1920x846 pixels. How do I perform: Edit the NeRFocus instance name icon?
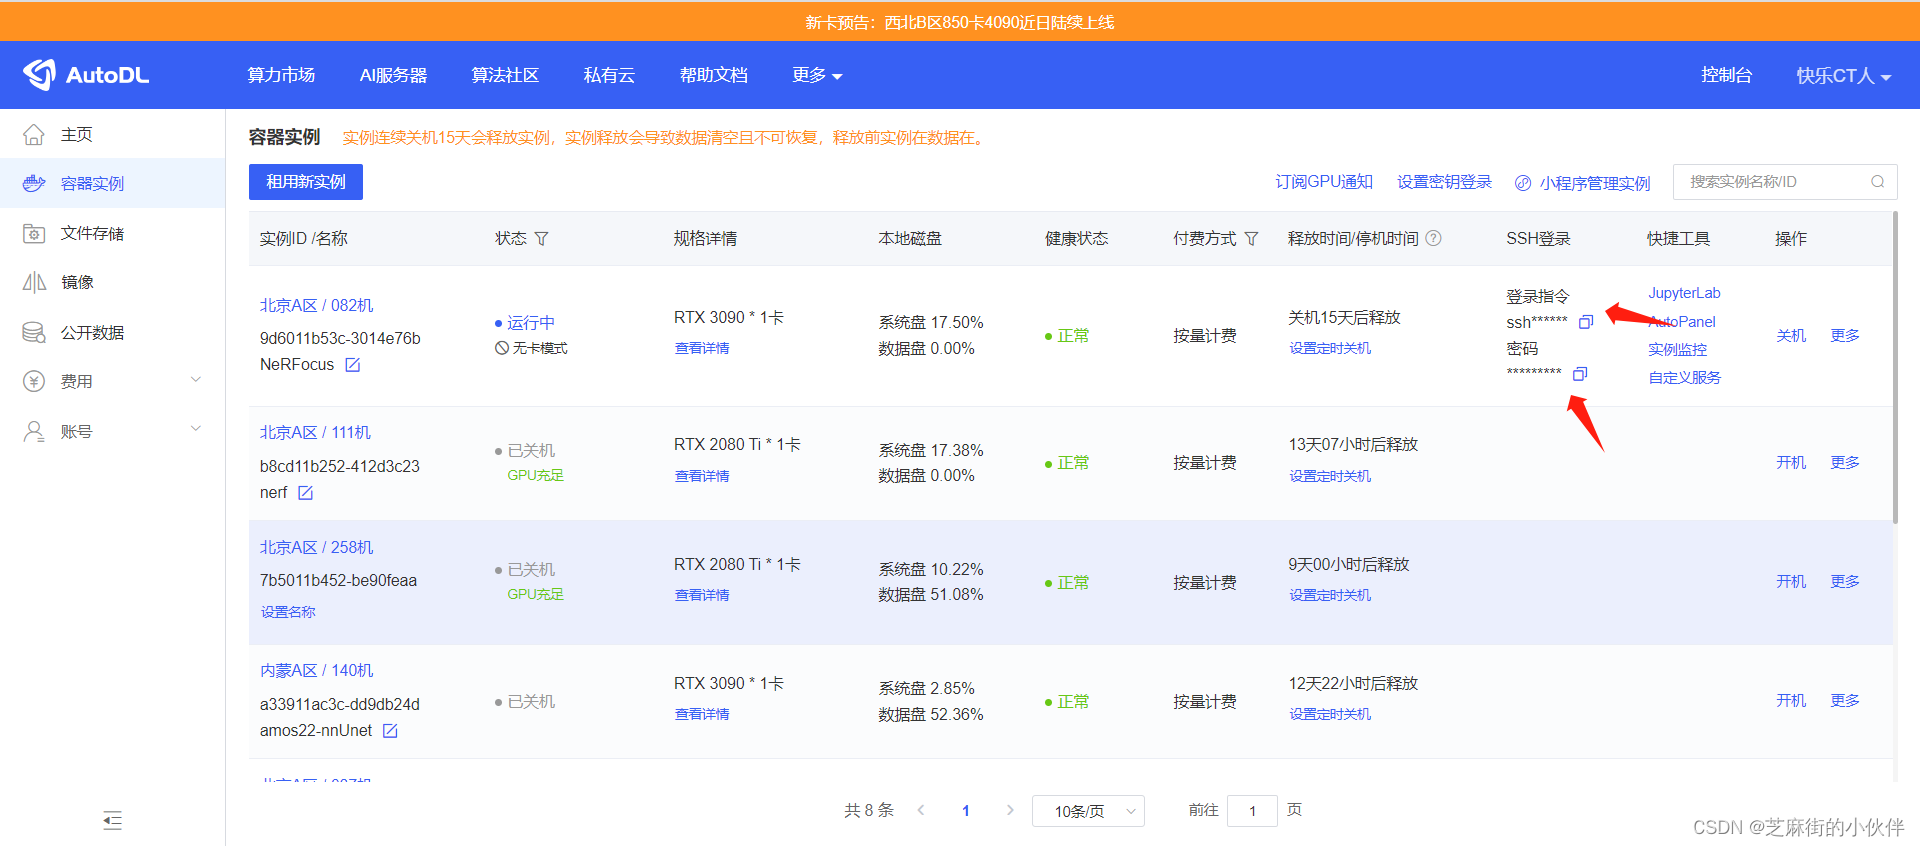click(x=352, y=365)
